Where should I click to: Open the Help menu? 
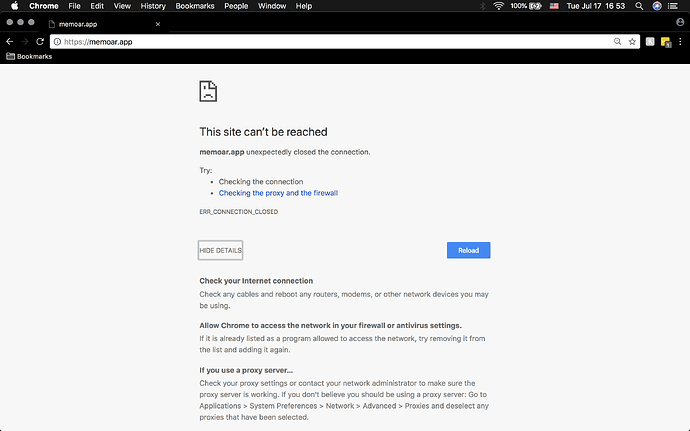click(304, 6)
